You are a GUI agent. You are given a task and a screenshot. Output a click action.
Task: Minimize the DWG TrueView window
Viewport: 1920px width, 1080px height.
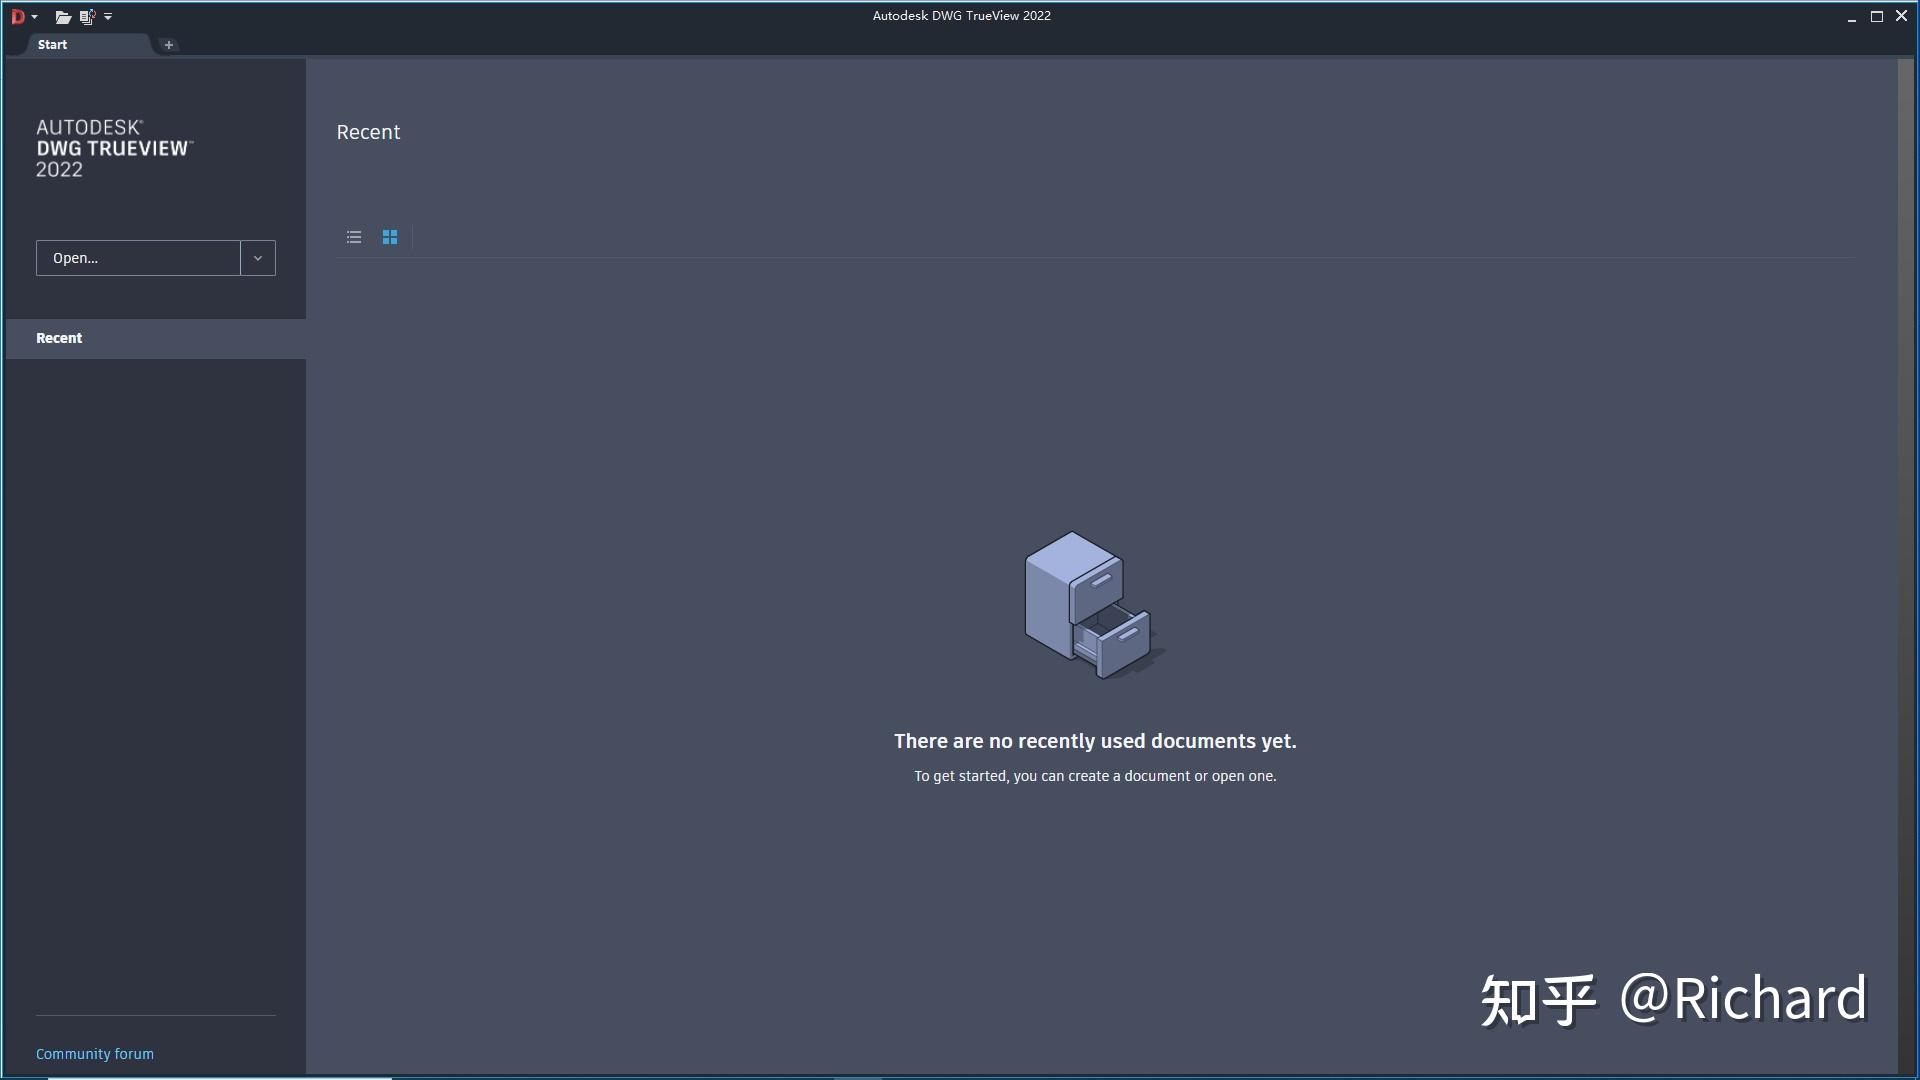coord(1851,17)
